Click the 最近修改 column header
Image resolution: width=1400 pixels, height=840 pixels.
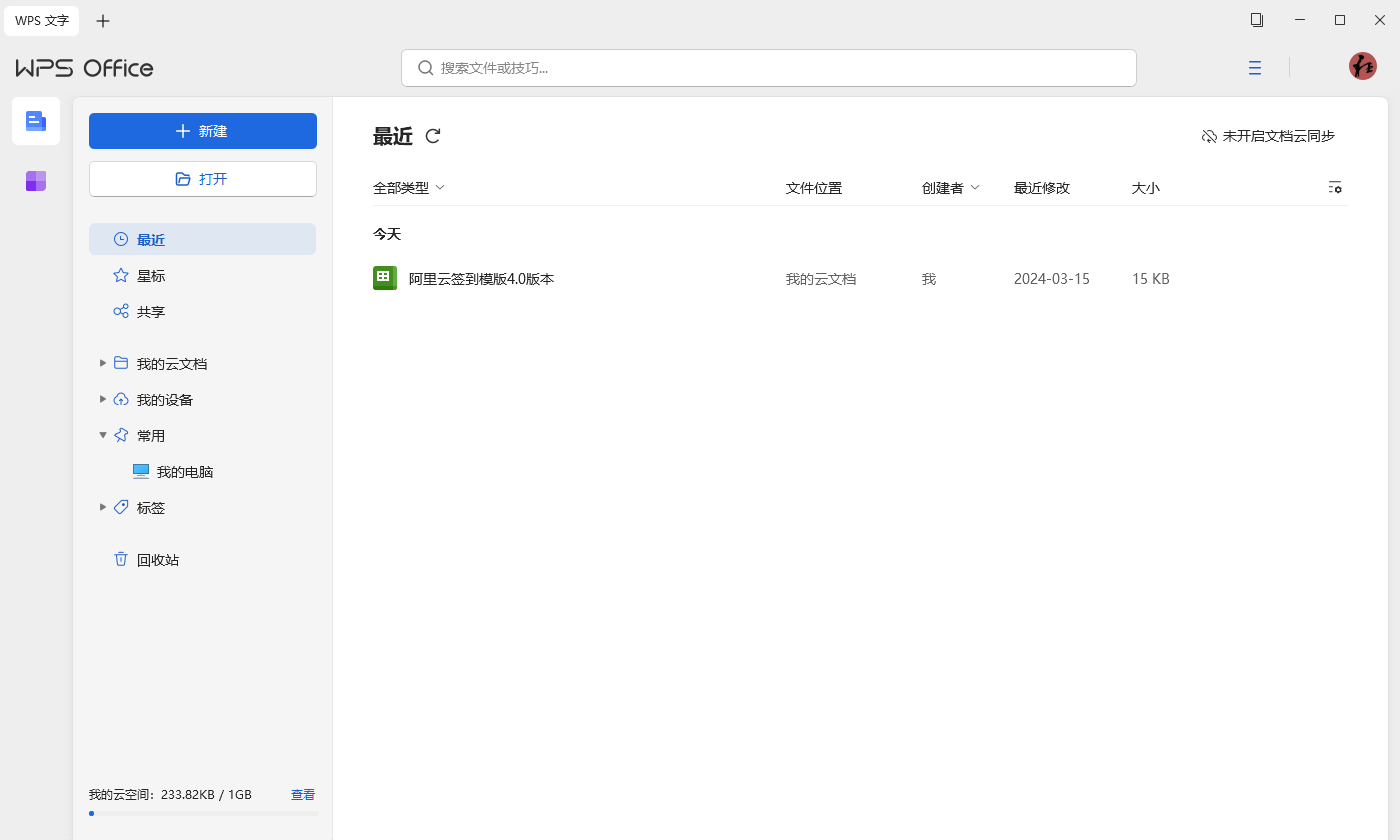click(1042, 187)
